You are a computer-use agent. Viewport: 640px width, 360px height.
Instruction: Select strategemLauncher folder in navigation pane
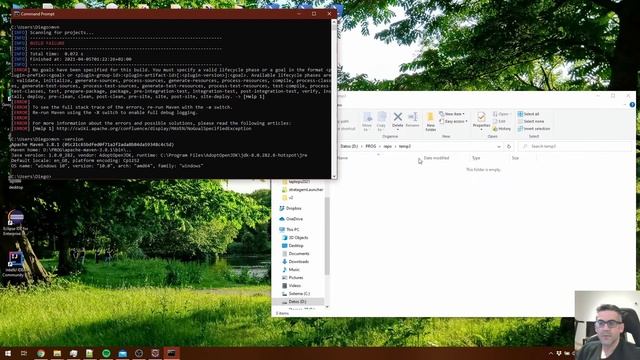click(302, 190)
